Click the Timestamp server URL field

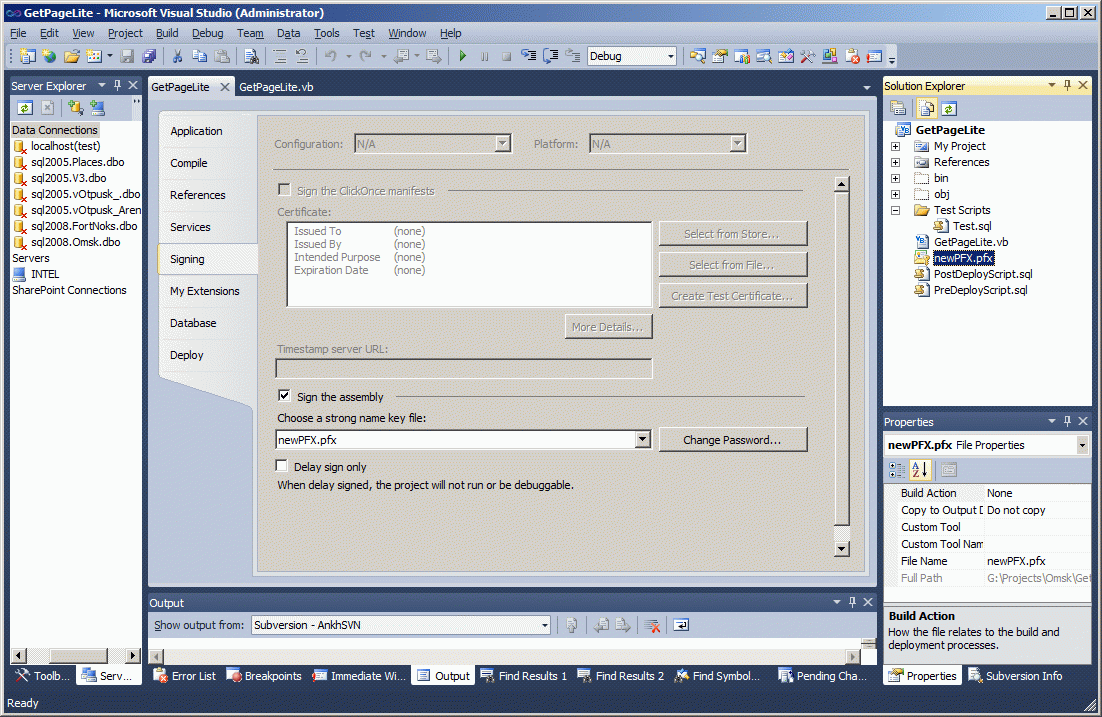click(x=464, y=368)
